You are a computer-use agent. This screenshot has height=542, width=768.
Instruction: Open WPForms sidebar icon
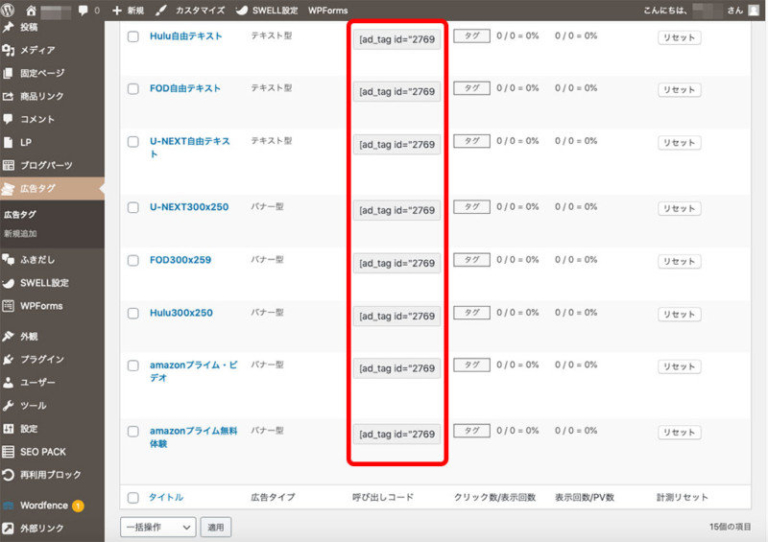[x=8, y=306]
